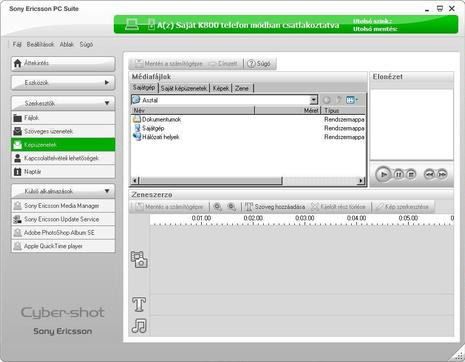Pause the preview playback

399,174
